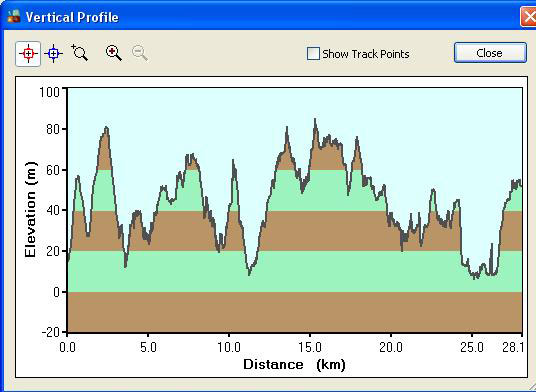Click the 5.0 distance tick label
This screenshot has height=392, width=536.
click(x=148, y=347)
